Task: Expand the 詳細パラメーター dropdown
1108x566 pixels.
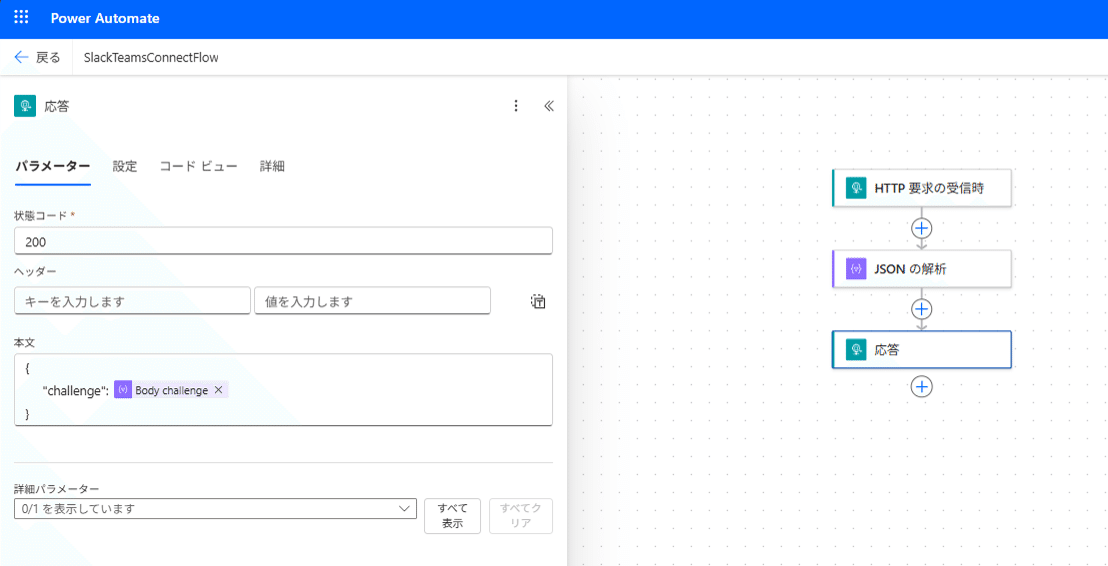Action: click(216, 509)
